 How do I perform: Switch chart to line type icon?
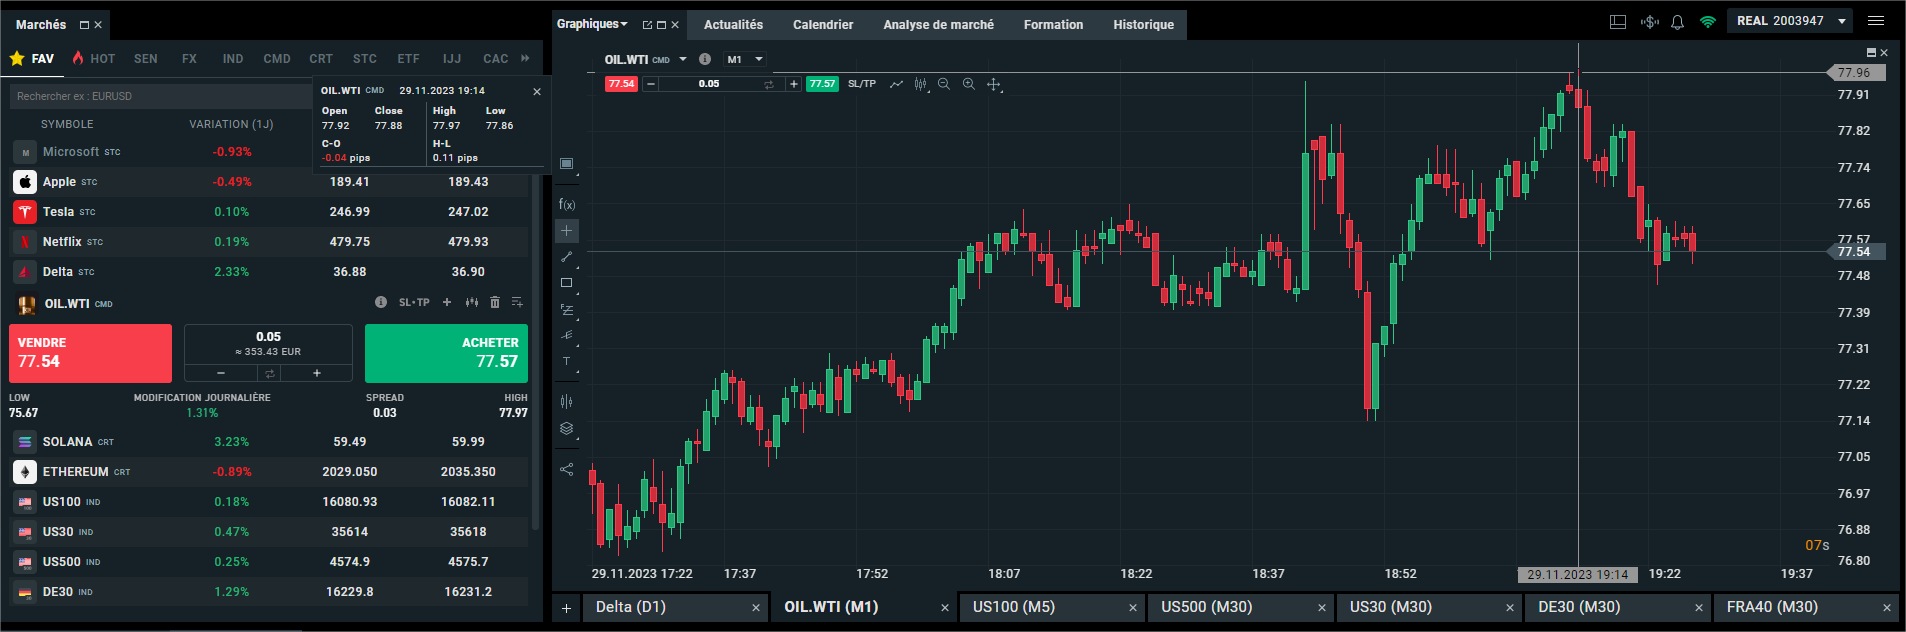896,84
